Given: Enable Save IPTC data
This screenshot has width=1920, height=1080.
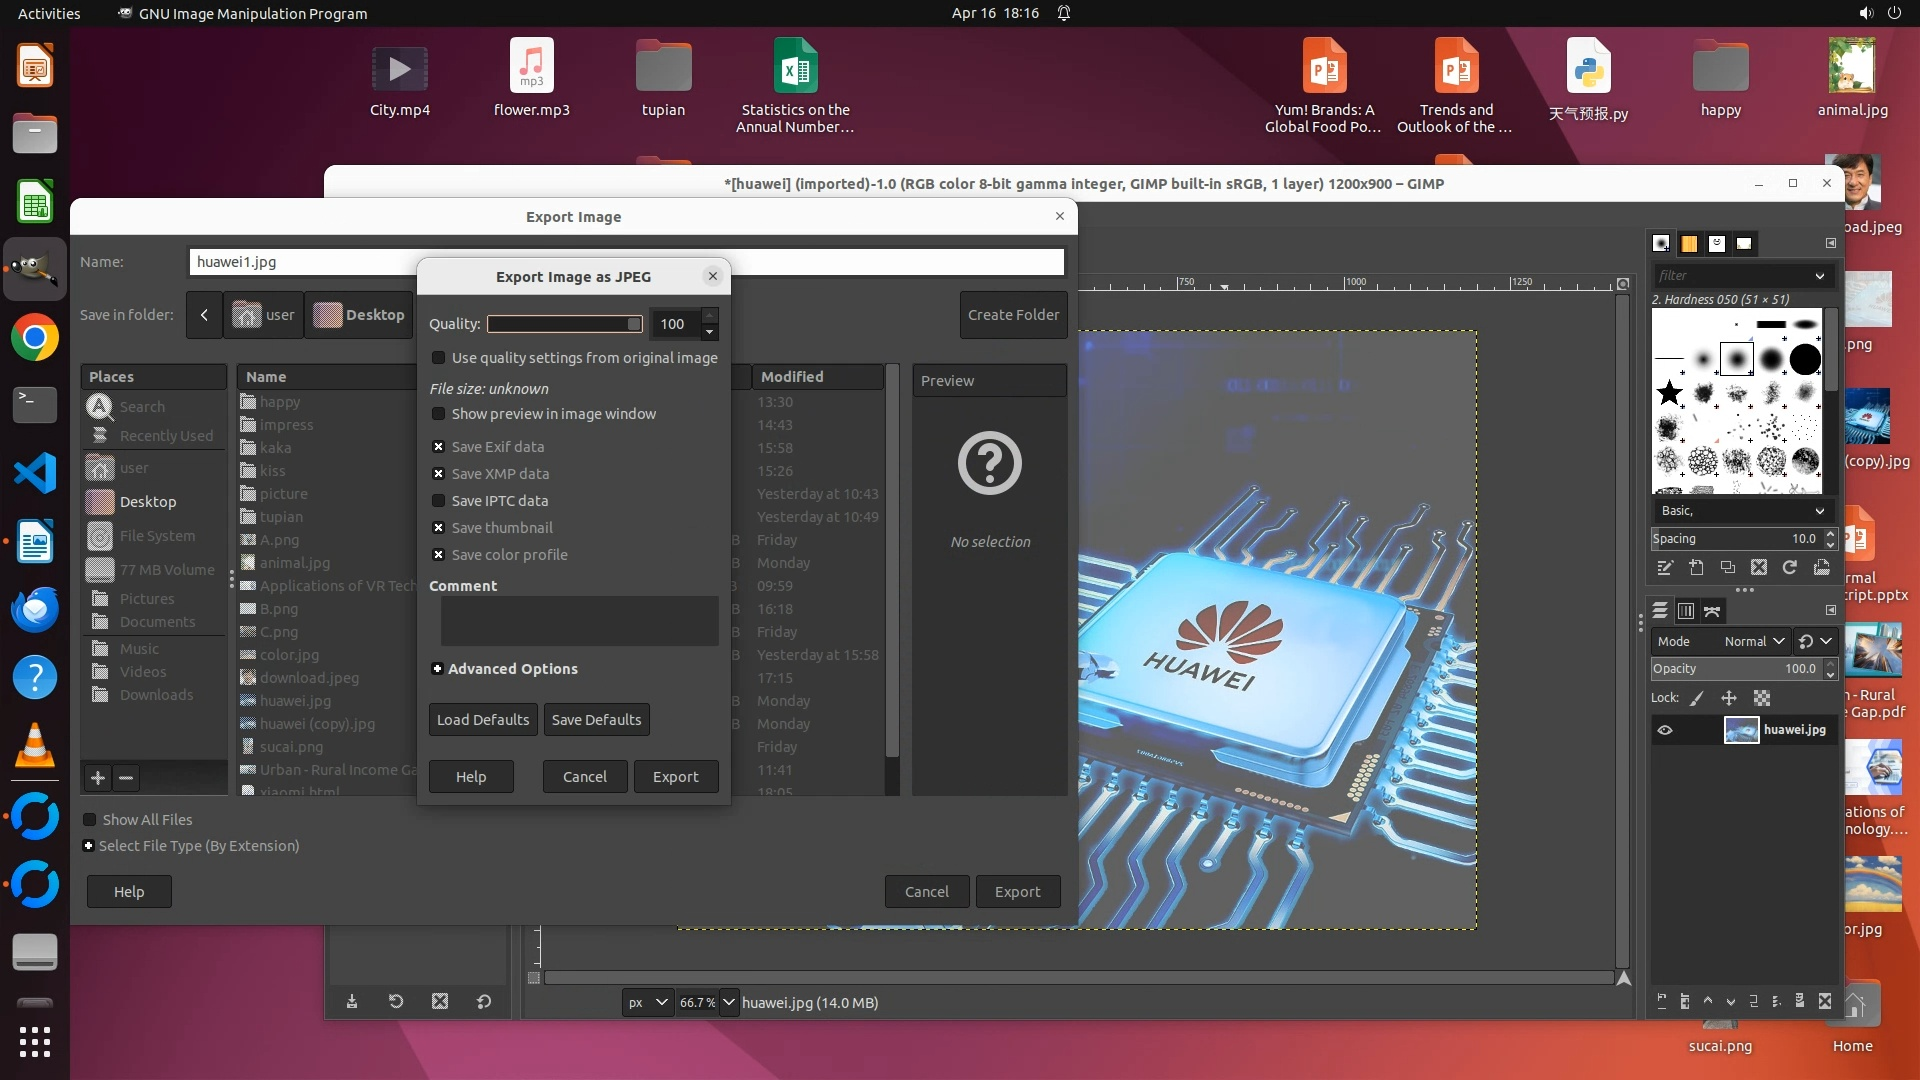Looking at the screenshot, I should tap(438, 501).
